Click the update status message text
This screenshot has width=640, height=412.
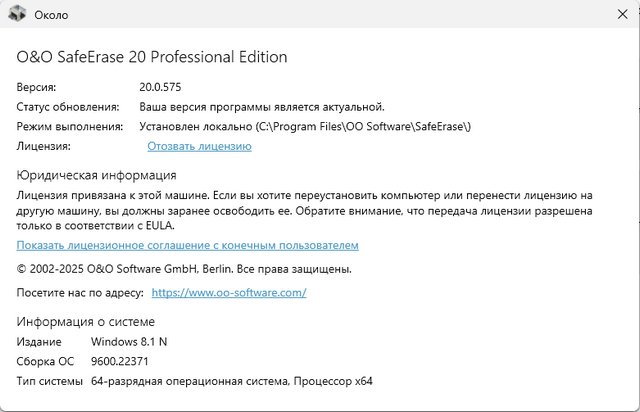[261, 107]
